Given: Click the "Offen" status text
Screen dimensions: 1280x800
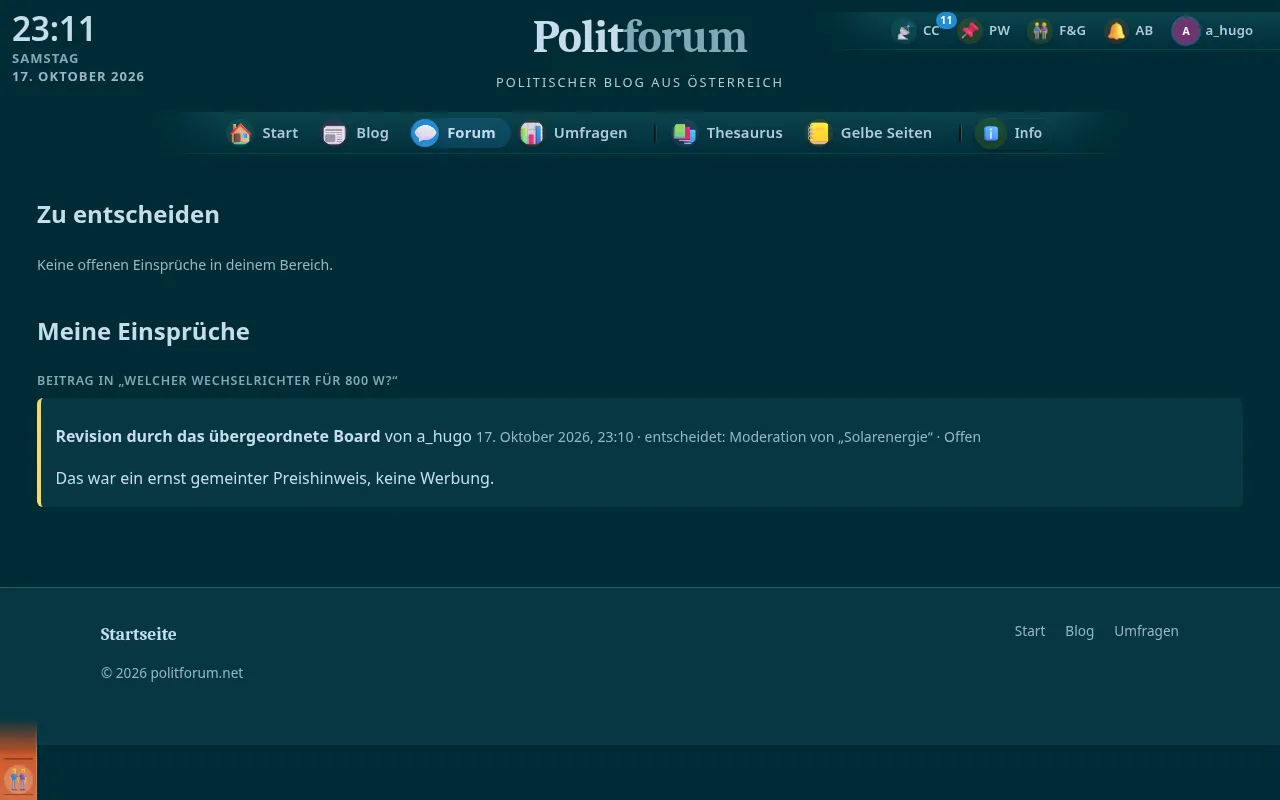Looking at the screenshot, I should click(962, 437).
